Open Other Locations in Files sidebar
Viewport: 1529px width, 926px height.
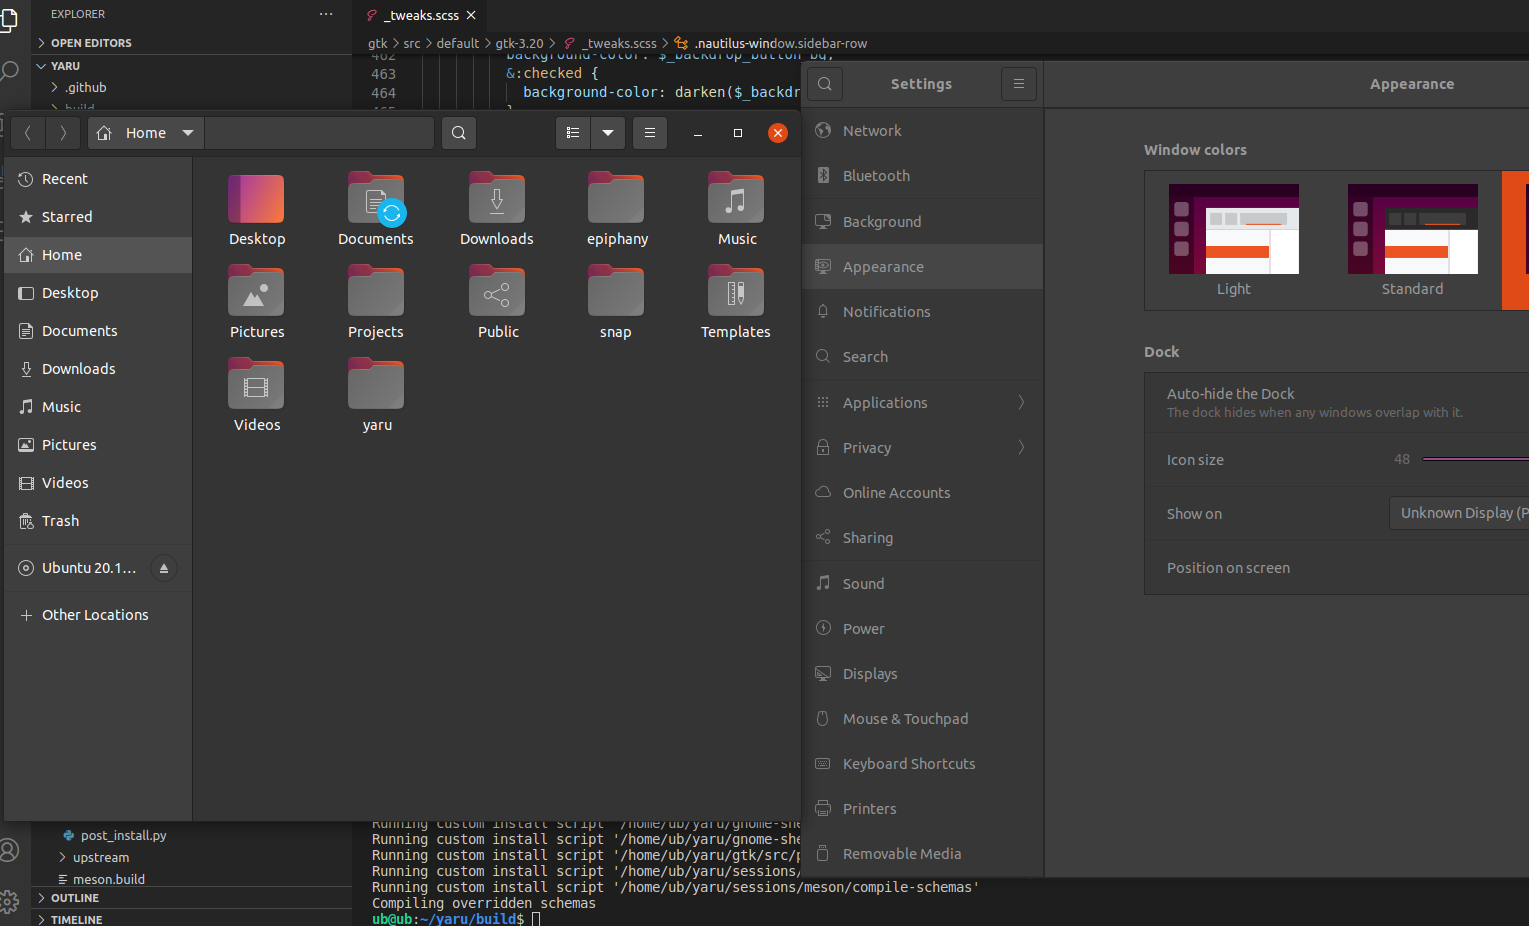98,615
